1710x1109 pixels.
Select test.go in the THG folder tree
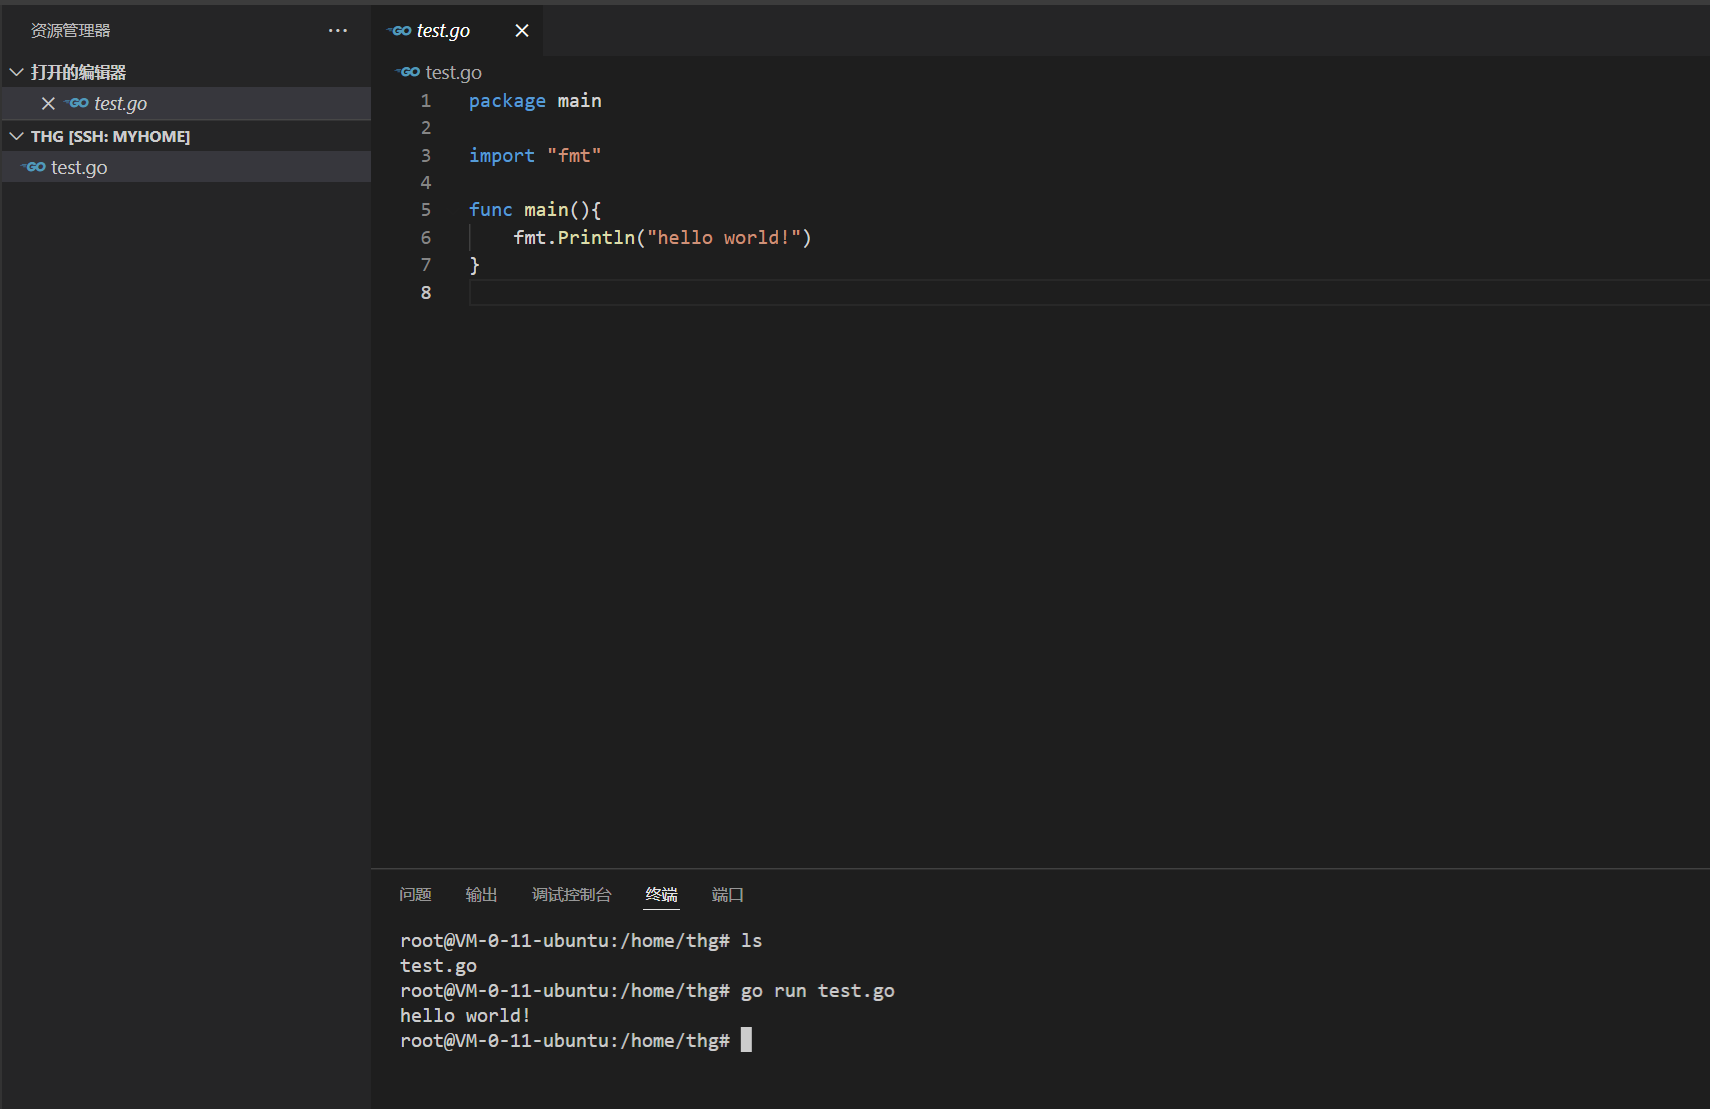click(x=80, y=167)
